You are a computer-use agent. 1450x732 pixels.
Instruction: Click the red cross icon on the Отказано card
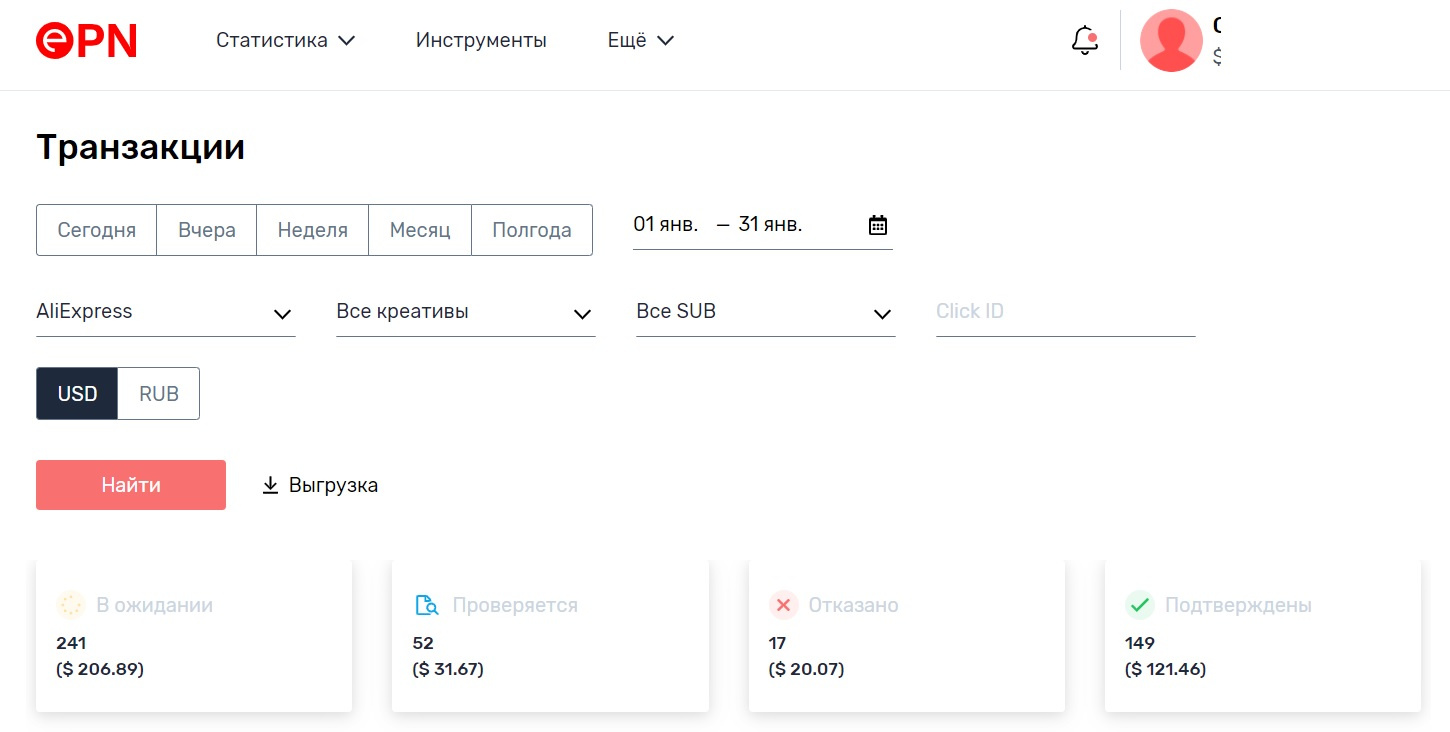tap(783, 605)
